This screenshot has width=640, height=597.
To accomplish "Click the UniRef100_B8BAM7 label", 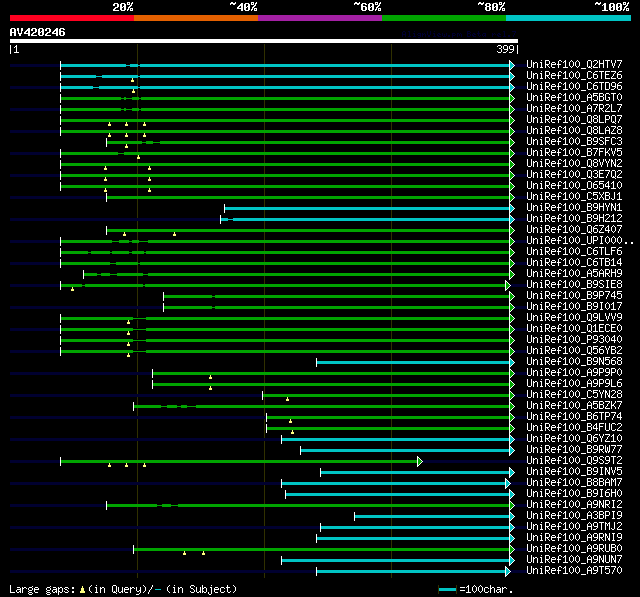I will click(x=574, y=483).
